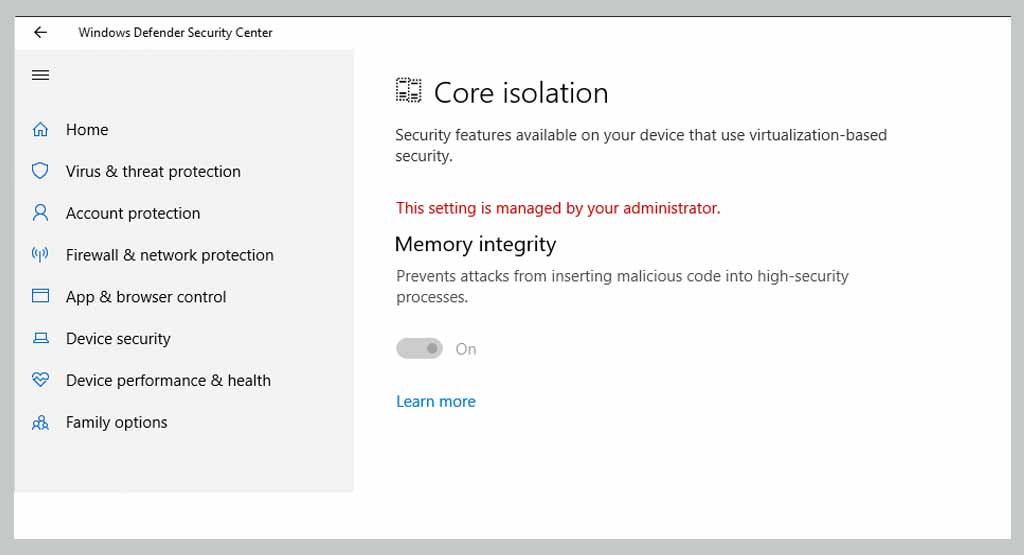The height and width of the screenshot is (555, 1024).
Task: Click the 'Security features available on your device' description
Action: pos(641,145)
